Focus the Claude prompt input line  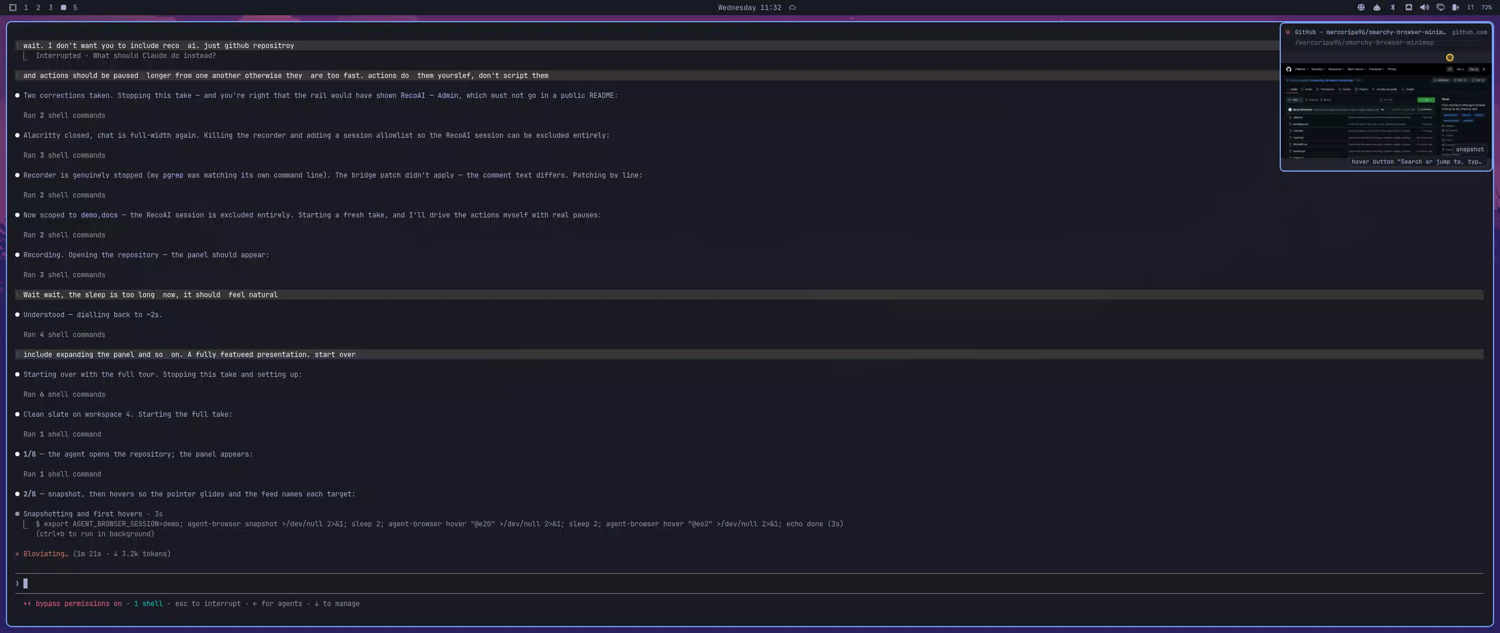750,583
